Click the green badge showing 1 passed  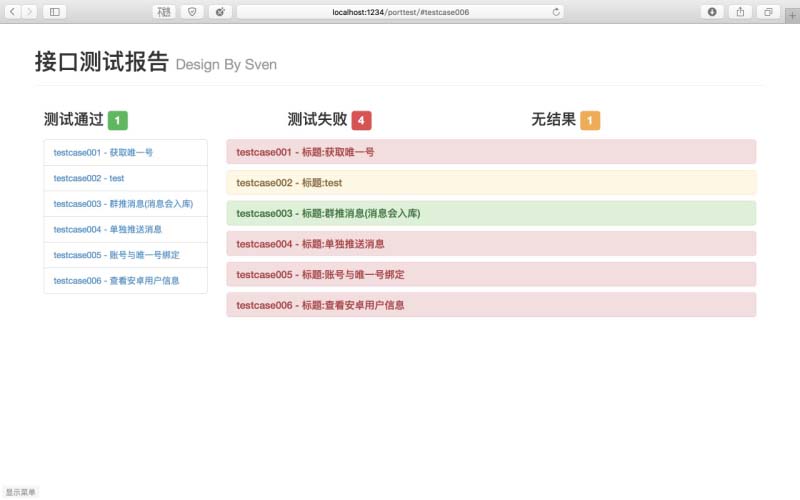[118, 120]
